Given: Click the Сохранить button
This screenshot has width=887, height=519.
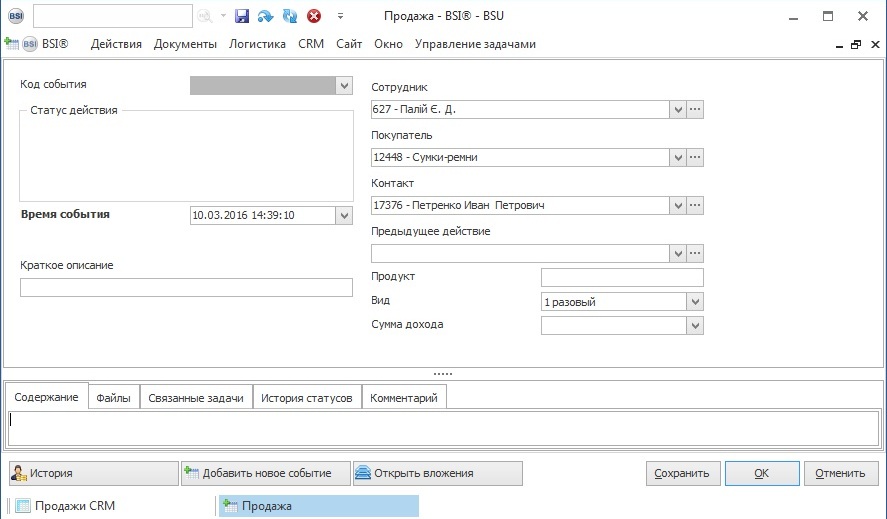Looking at the screenshot, I should coord(682,473).
